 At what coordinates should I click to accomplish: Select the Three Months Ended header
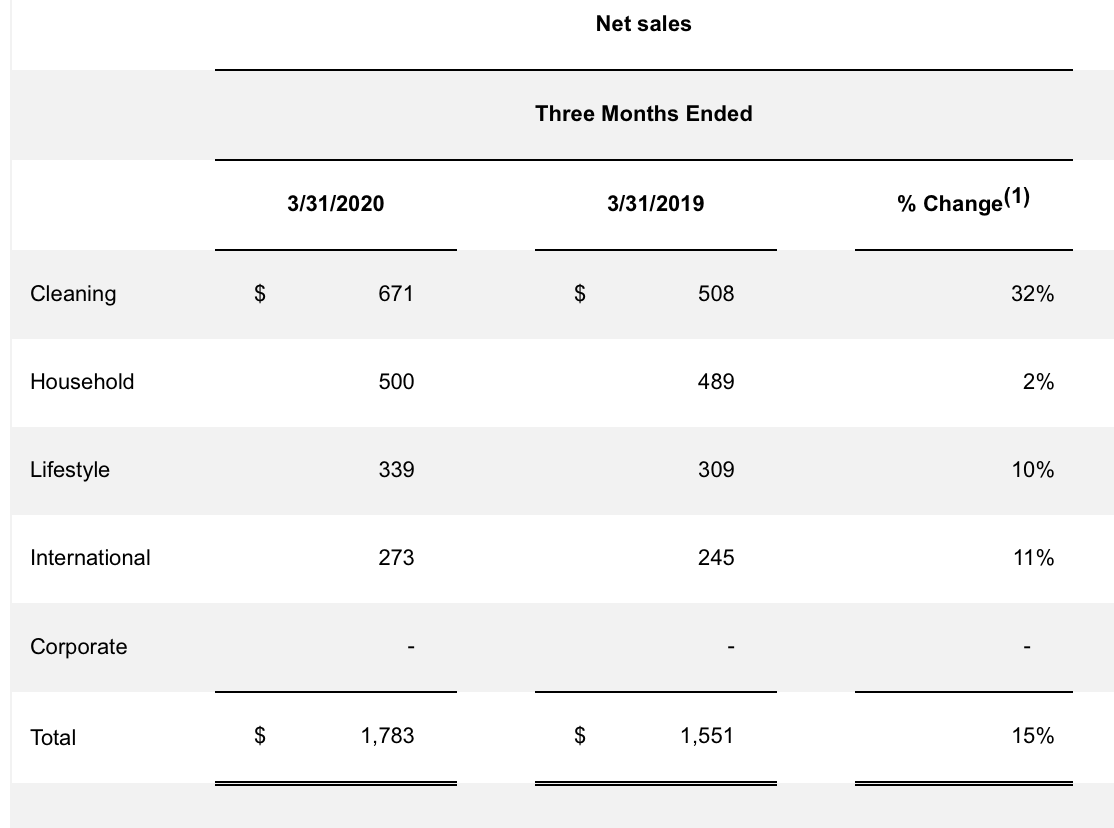click(x=643, y=114)
